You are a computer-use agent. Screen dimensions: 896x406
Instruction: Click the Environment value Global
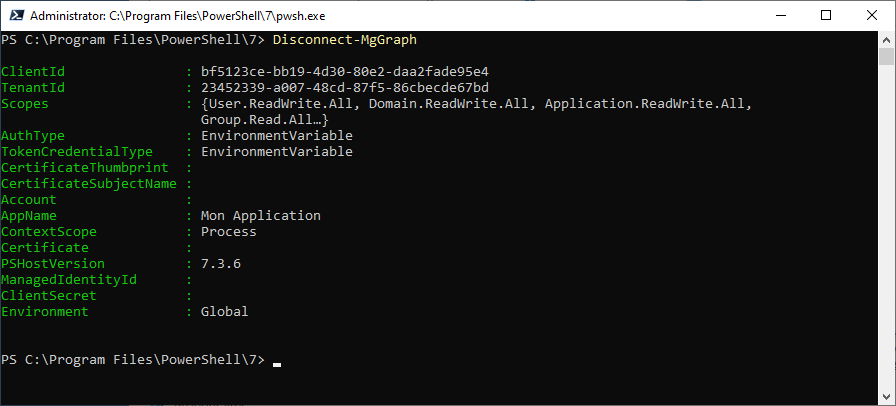click(x=225, y=312)
